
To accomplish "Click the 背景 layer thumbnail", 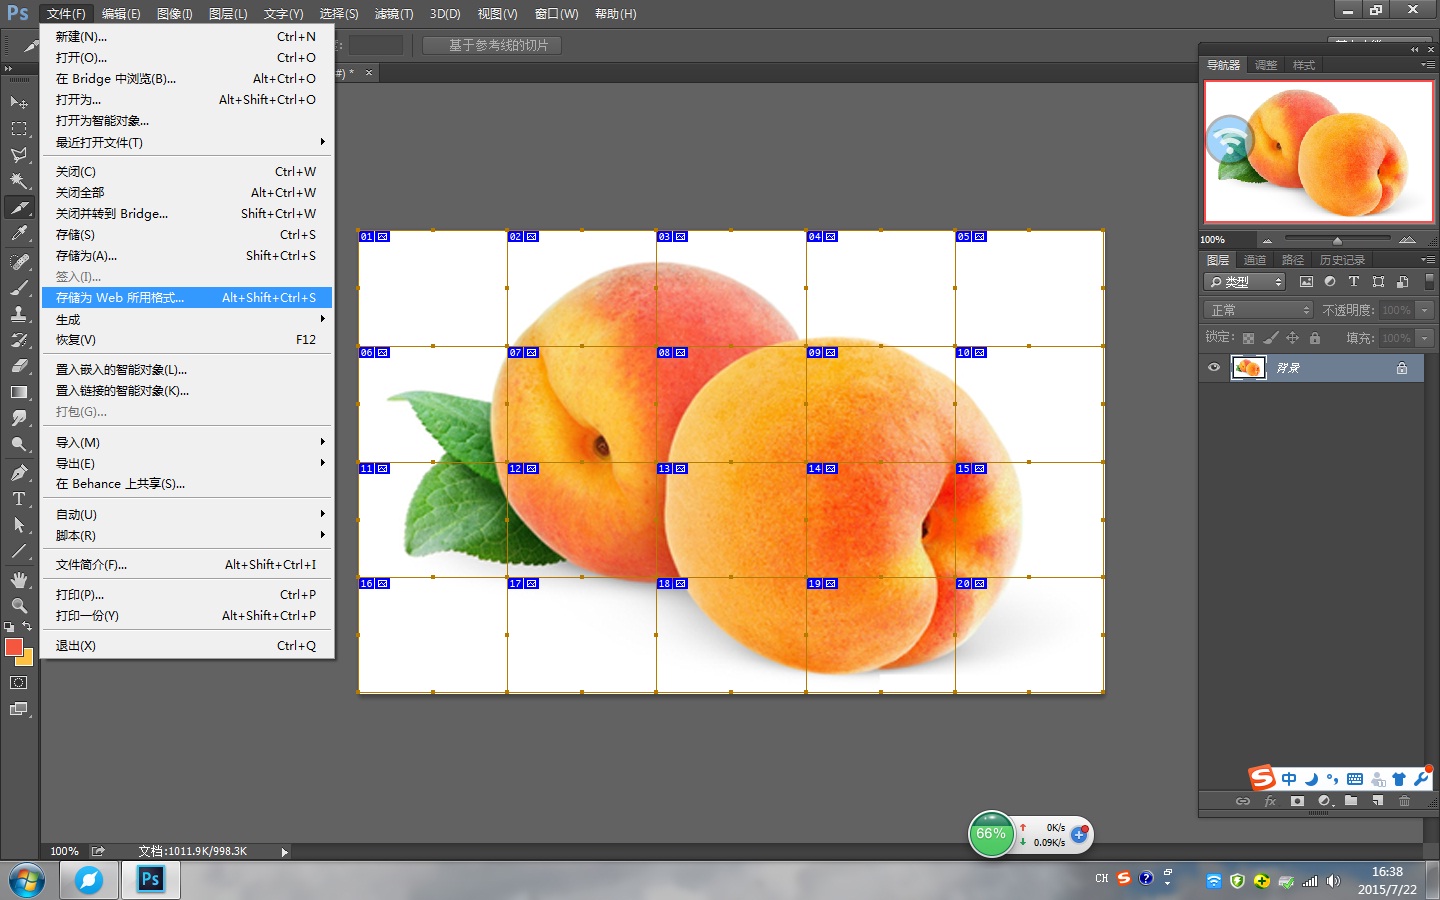I will (x=1248, y=368).
